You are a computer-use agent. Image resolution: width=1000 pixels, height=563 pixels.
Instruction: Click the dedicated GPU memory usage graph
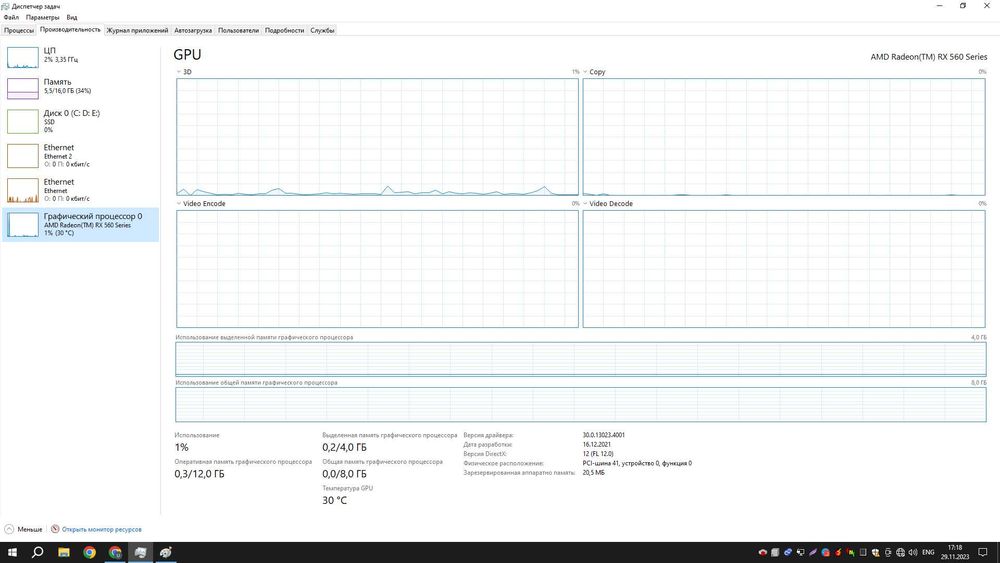(x=581, y=359)
